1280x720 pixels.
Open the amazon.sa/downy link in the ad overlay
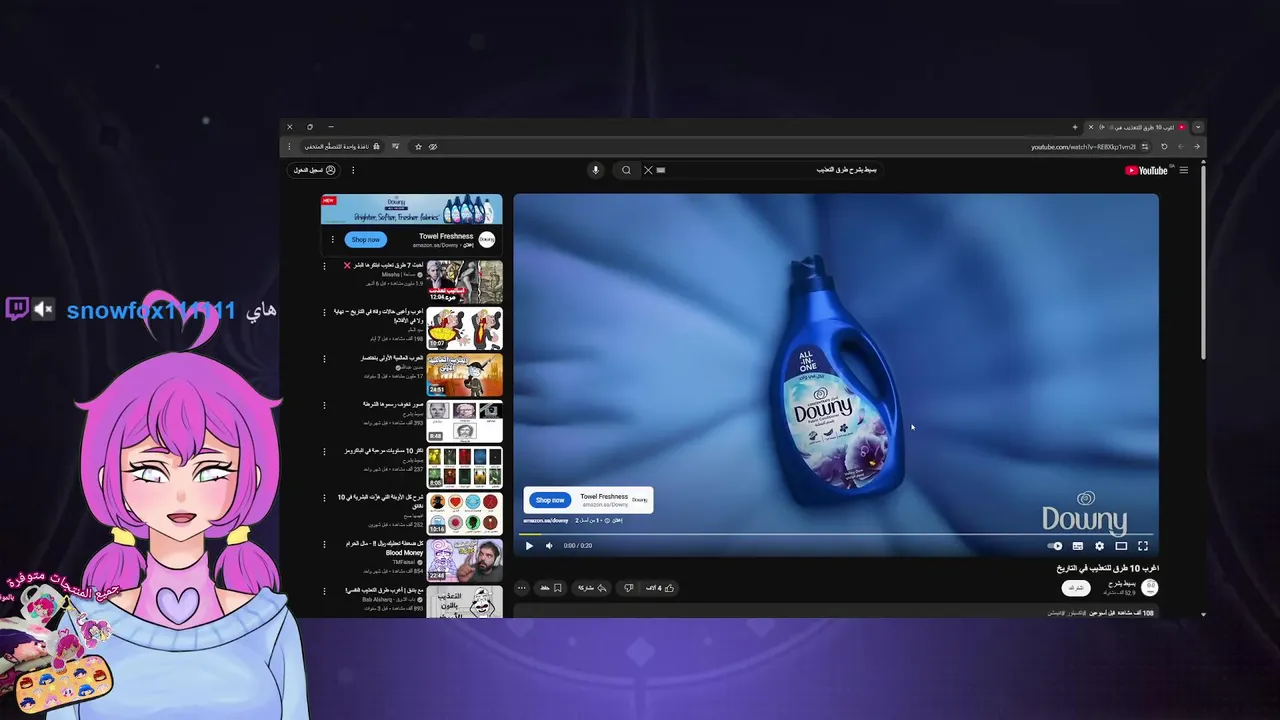[546, 520]
